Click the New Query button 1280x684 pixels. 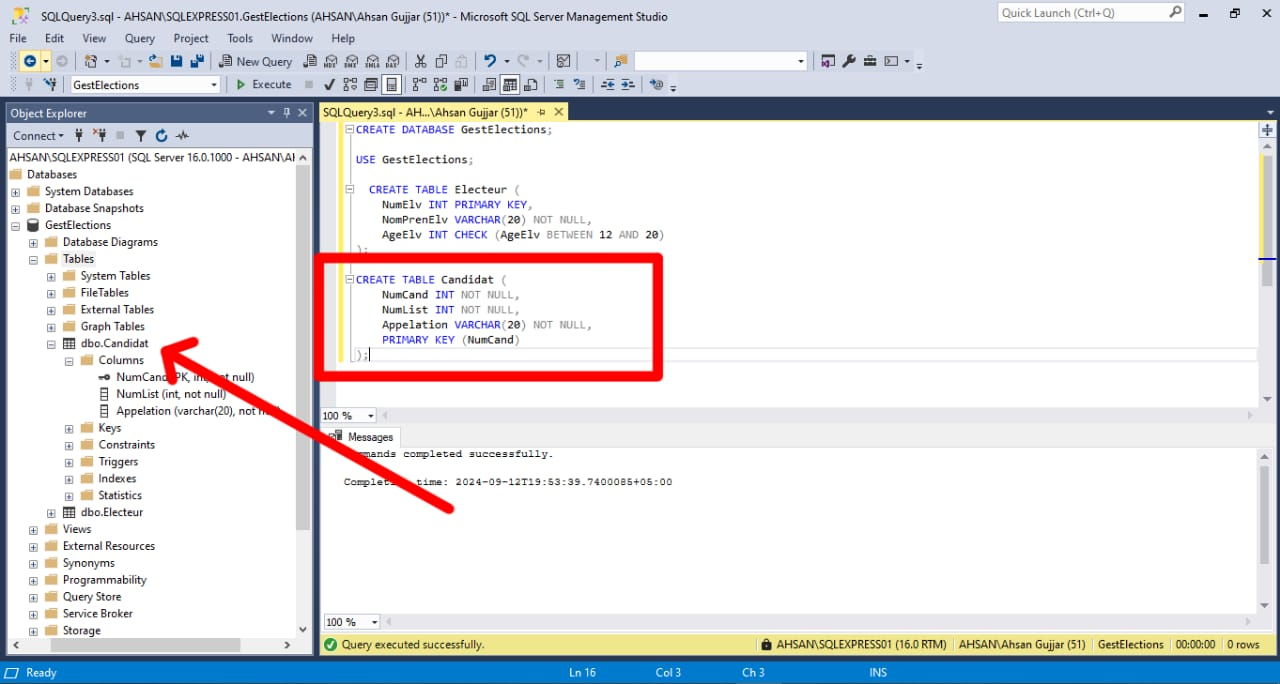click(256, 61)
